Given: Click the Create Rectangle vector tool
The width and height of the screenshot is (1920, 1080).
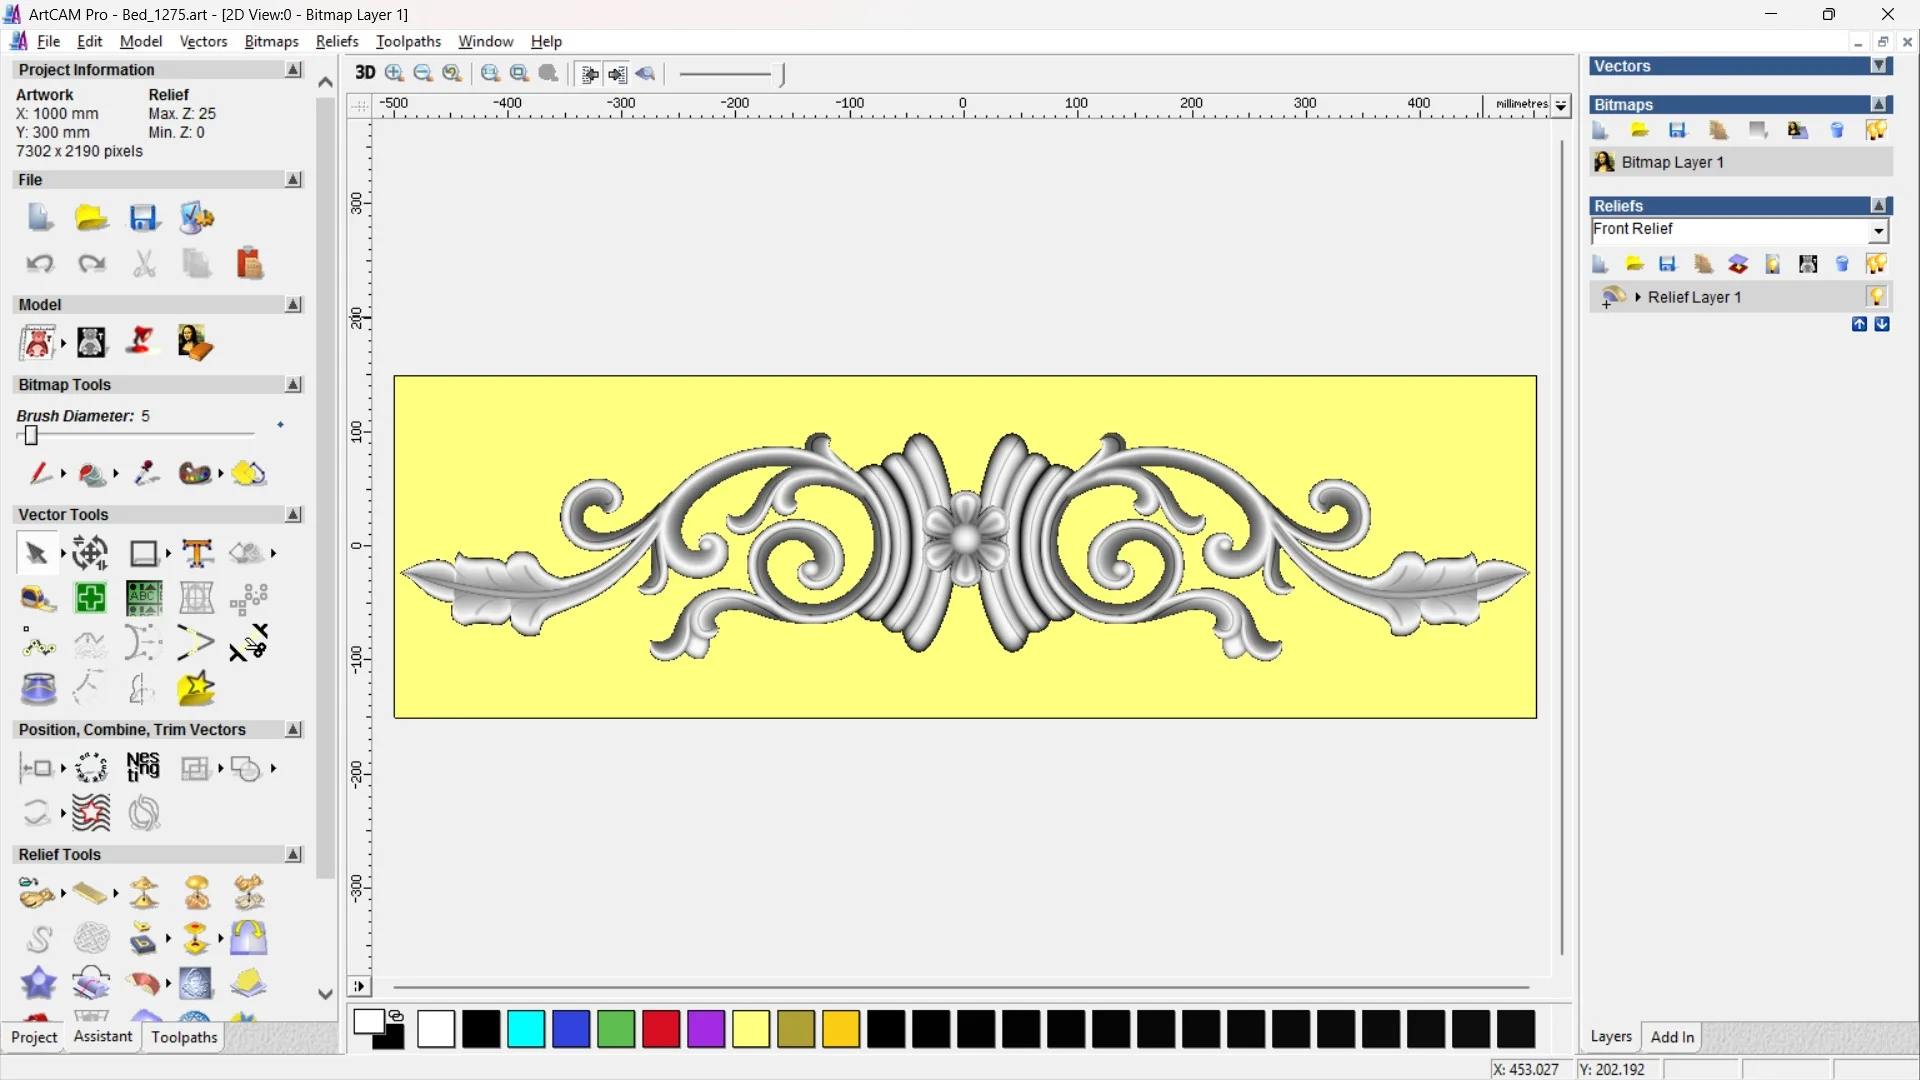Looking at the screenshot, I should [x=144, y=553].
